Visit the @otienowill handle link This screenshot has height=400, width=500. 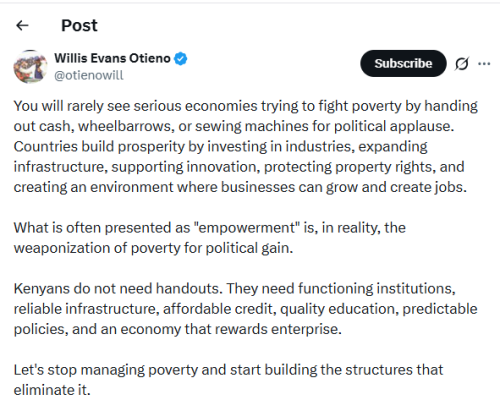coord(89,75)
